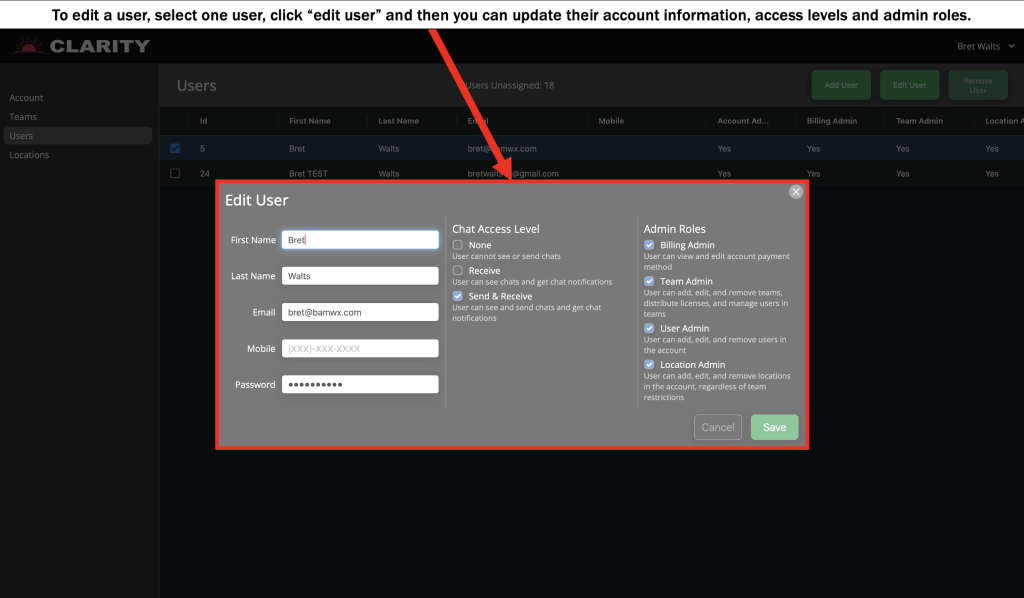Close the Edit User dialog with the X icon
This screenshot has width=1024, height=598.
click(x=796, y=191)
